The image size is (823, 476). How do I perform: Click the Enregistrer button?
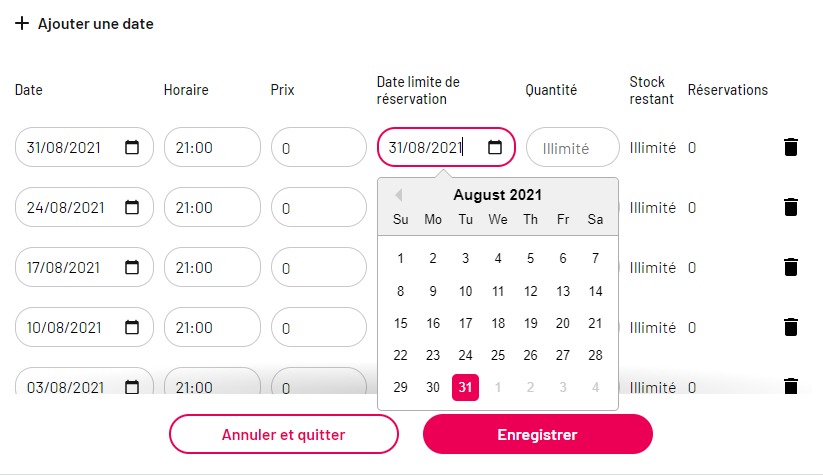[537, 434]
